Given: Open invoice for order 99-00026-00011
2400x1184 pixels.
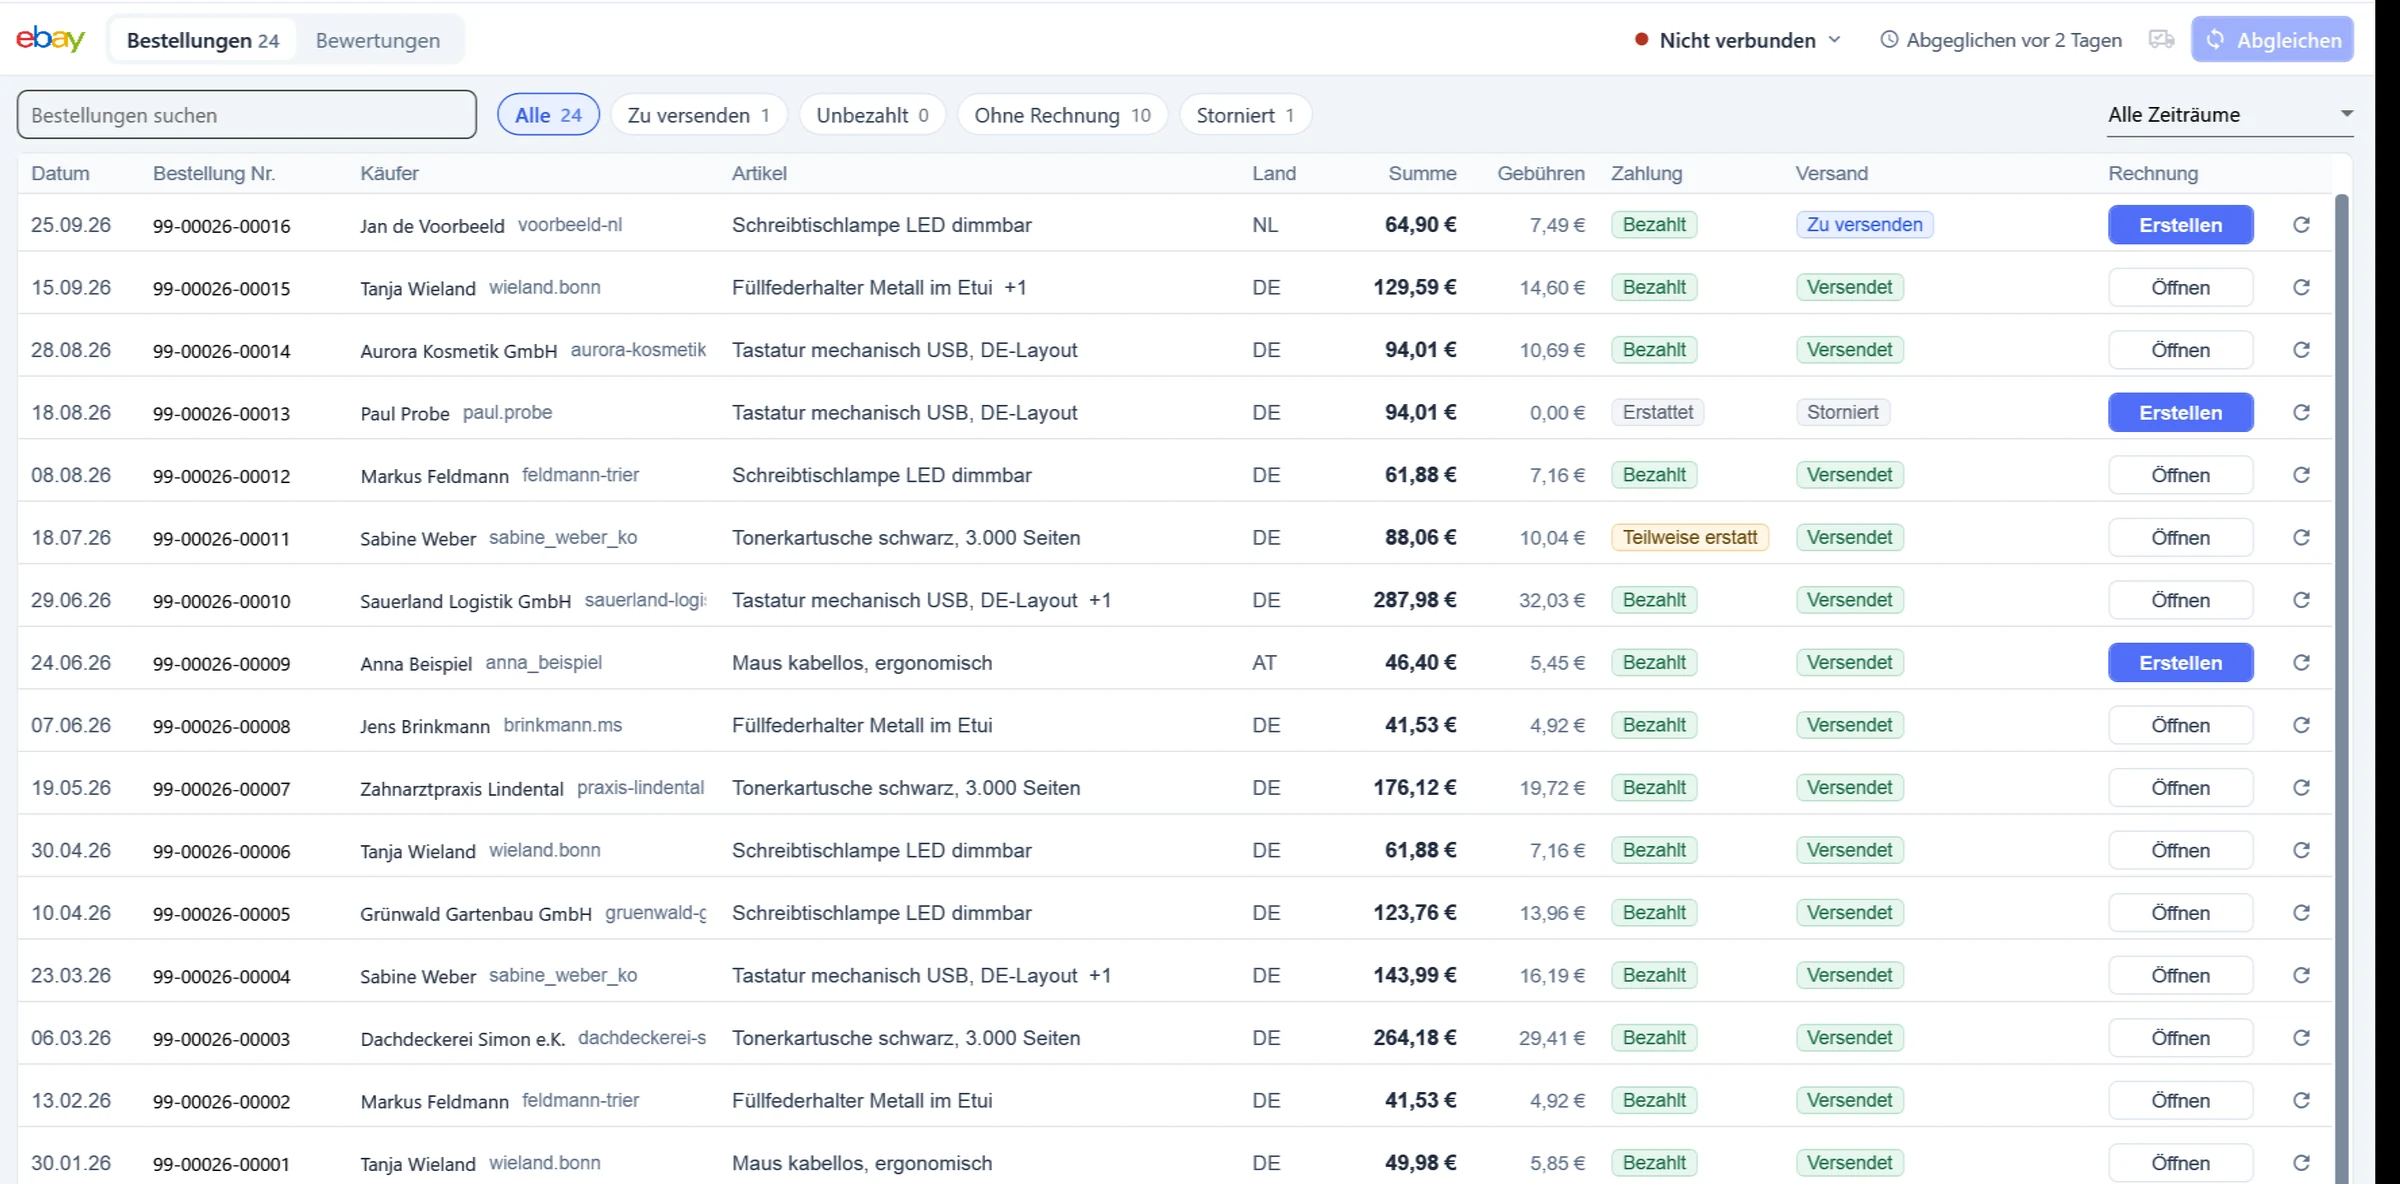Looking at the screenshot, I should point(2180,538).
